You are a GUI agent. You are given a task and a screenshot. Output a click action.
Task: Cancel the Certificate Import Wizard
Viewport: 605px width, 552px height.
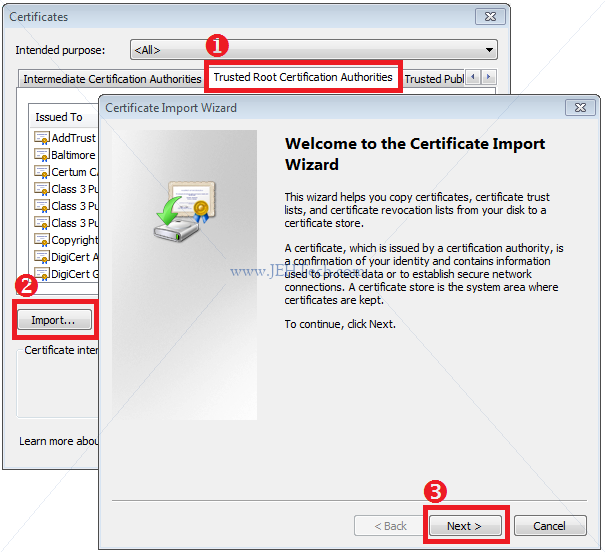click(550, 525)
